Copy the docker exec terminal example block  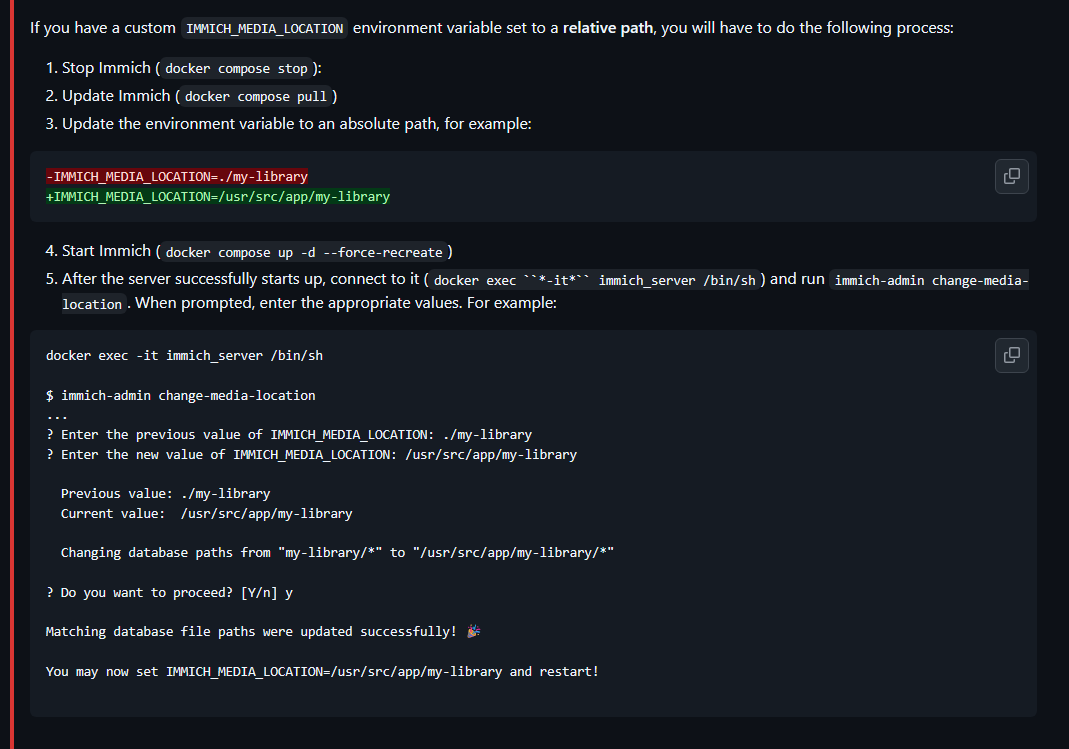coord(1012,355)
